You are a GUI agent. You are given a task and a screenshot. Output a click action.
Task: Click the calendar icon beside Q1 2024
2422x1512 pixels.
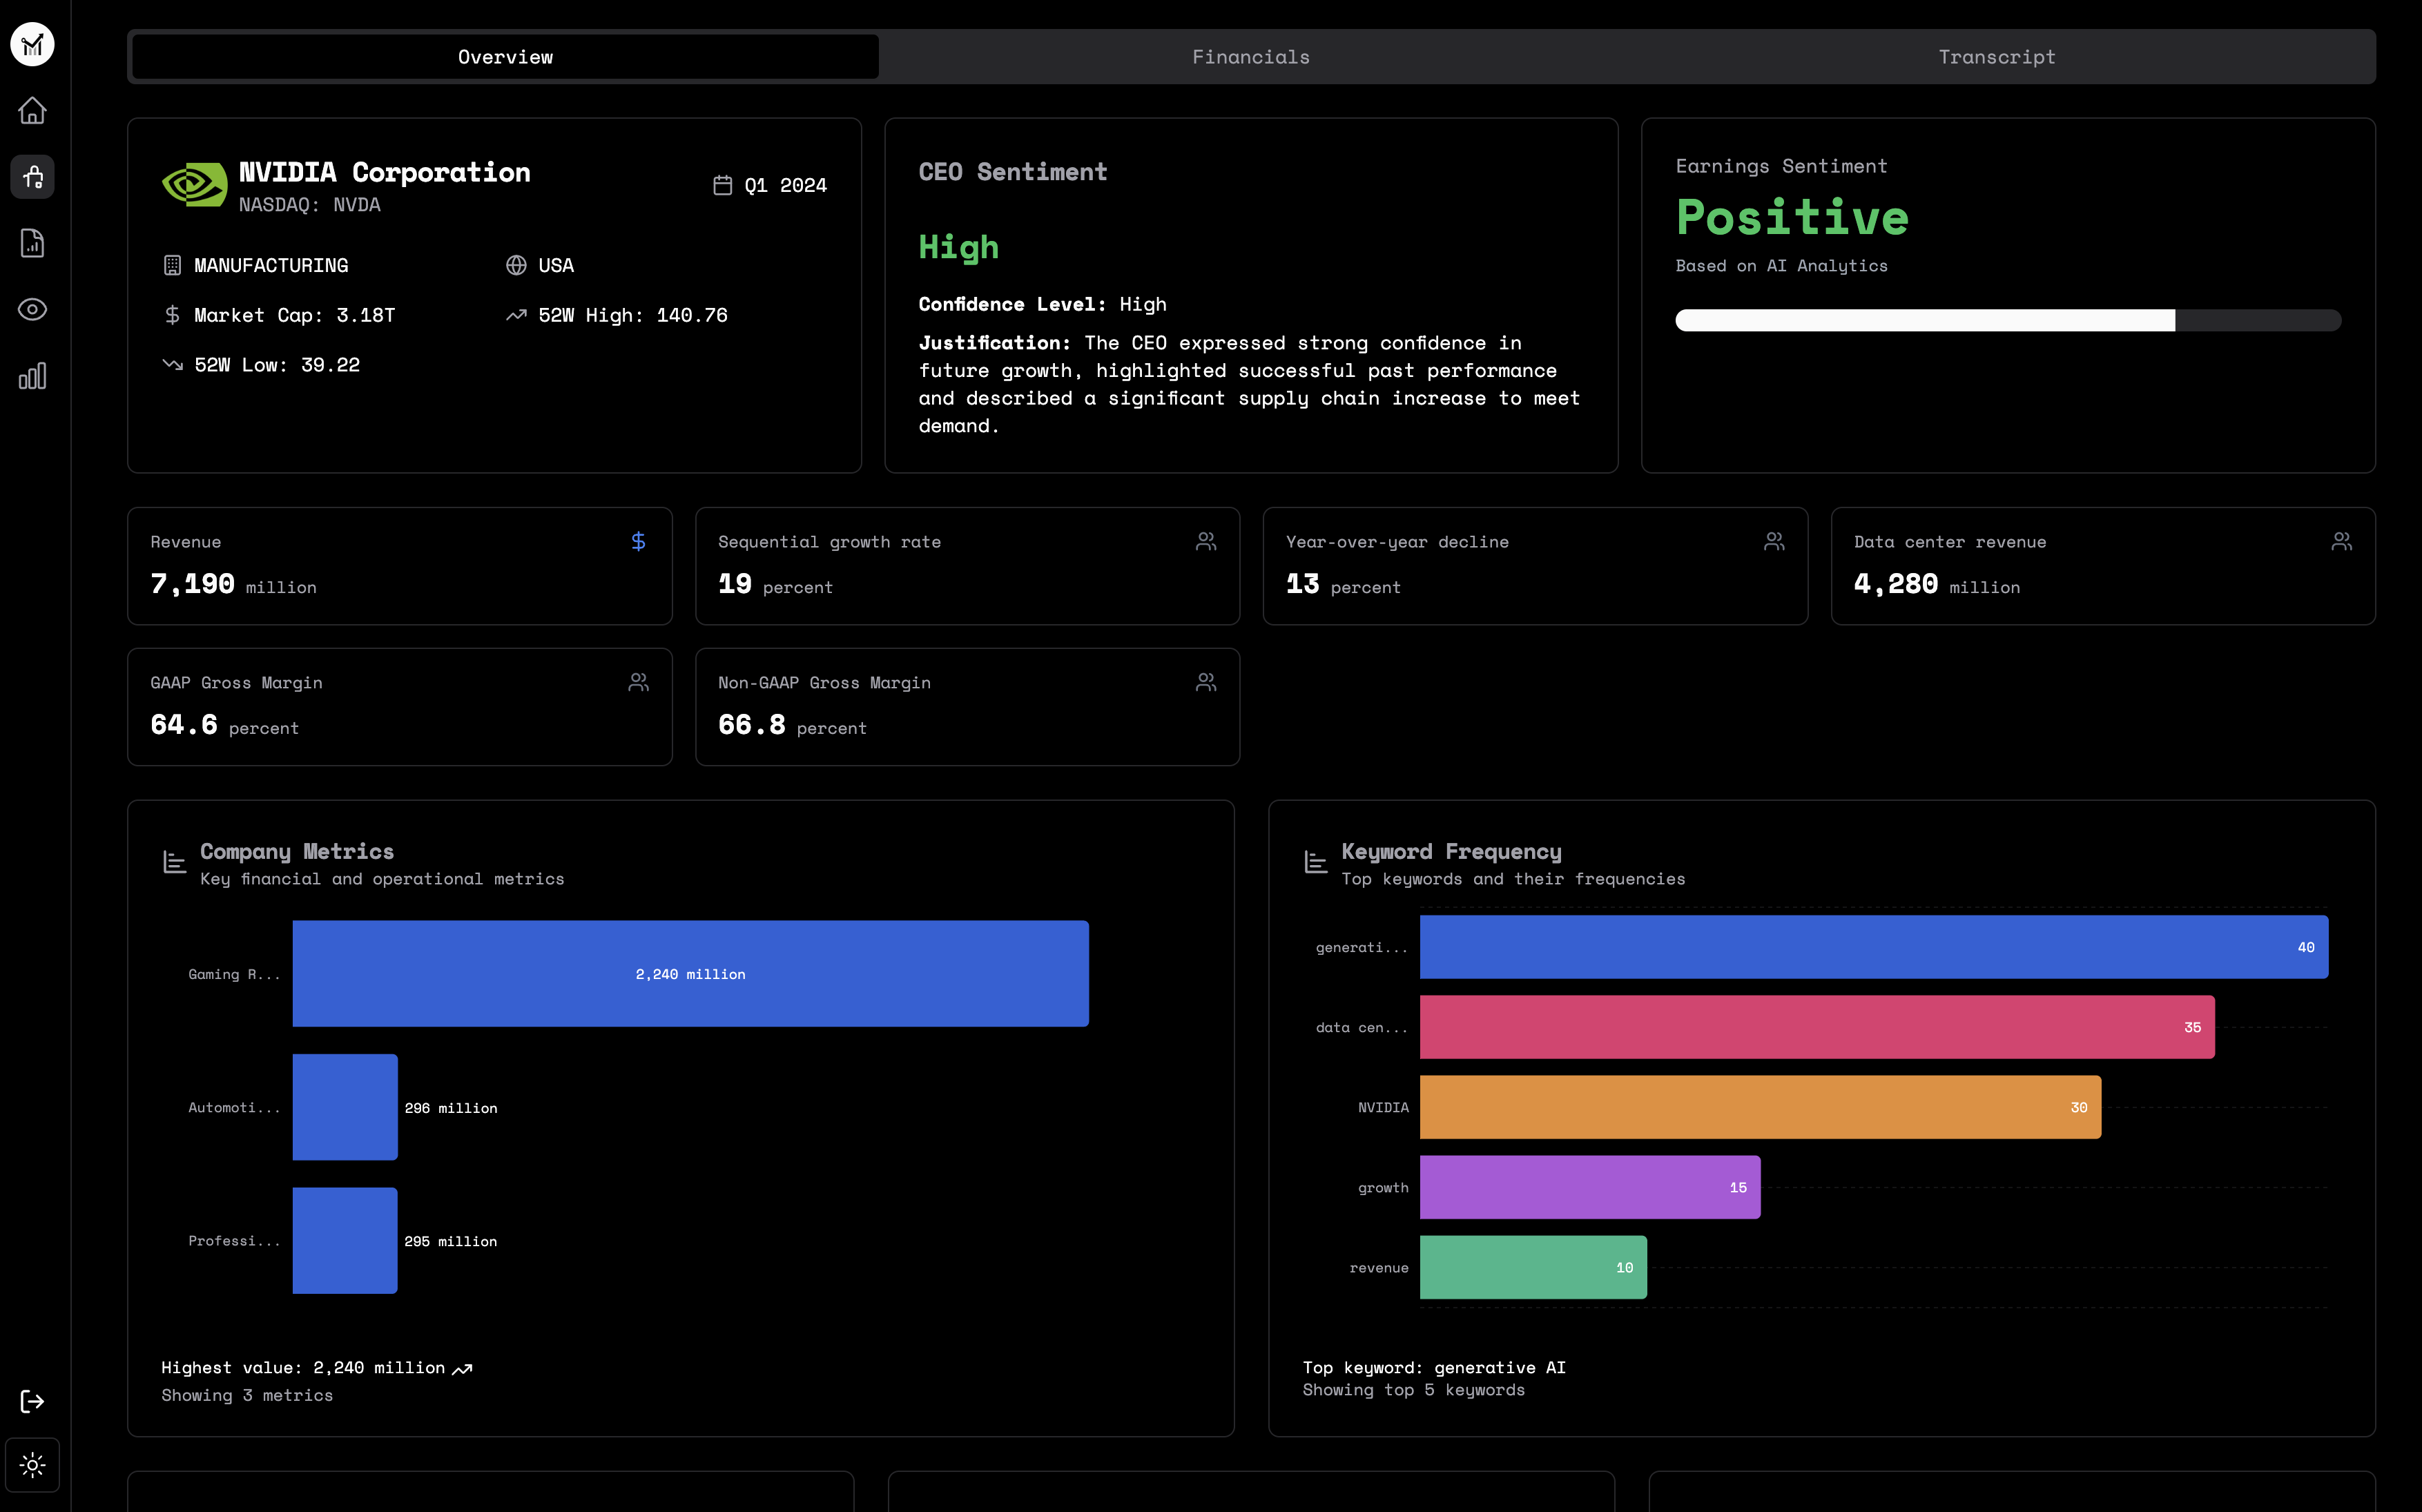(722, 185)
